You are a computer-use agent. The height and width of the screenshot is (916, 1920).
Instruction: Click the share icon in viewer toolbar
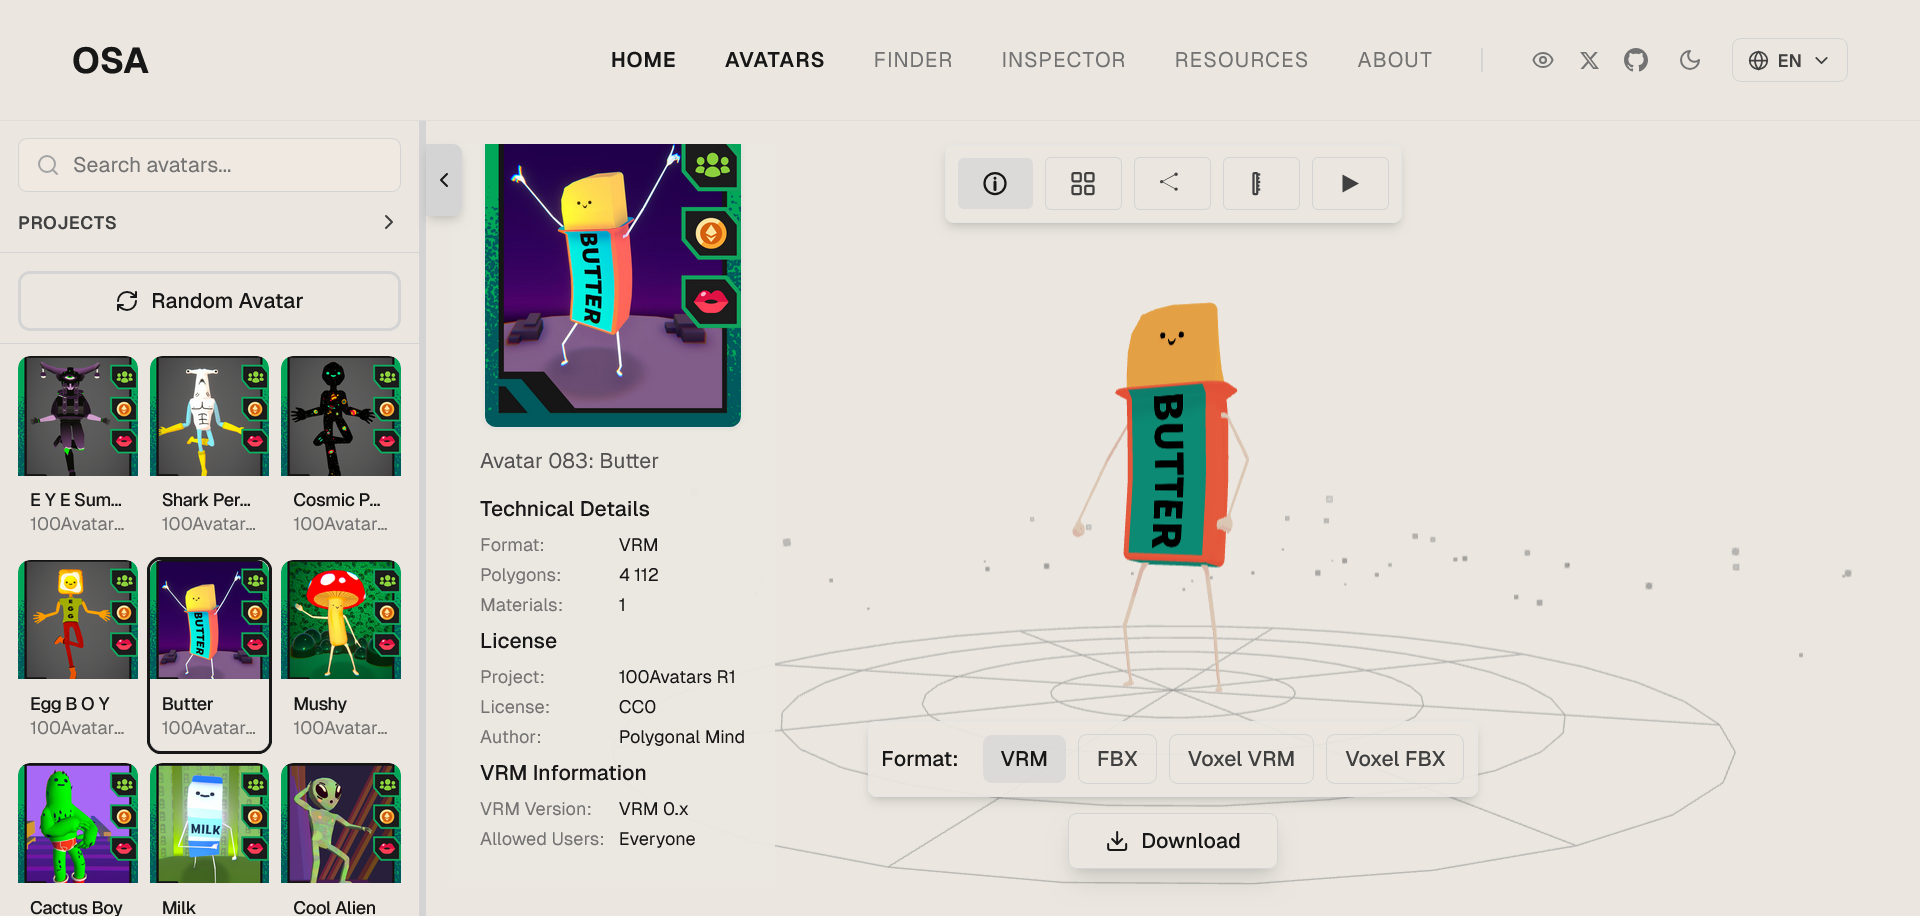[1171, 183]
